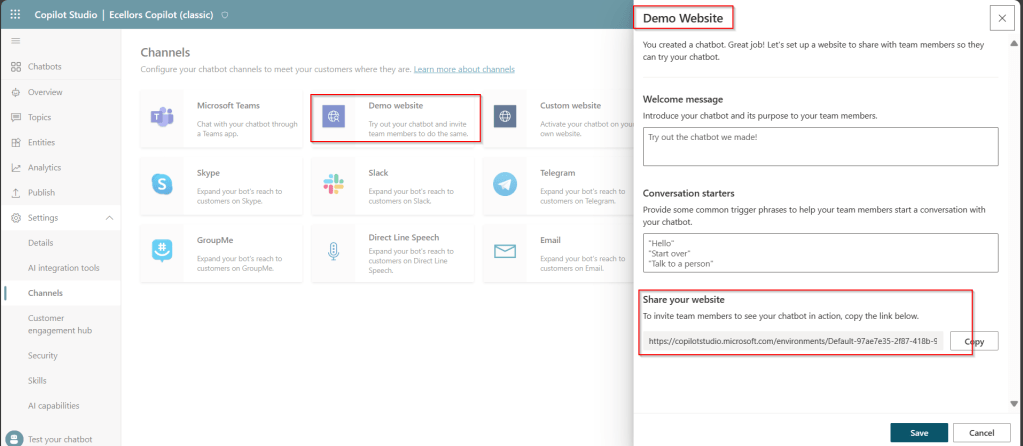Open Topics in the sidebar
The height and width of the screenshot is (446, 1023).
39,117
